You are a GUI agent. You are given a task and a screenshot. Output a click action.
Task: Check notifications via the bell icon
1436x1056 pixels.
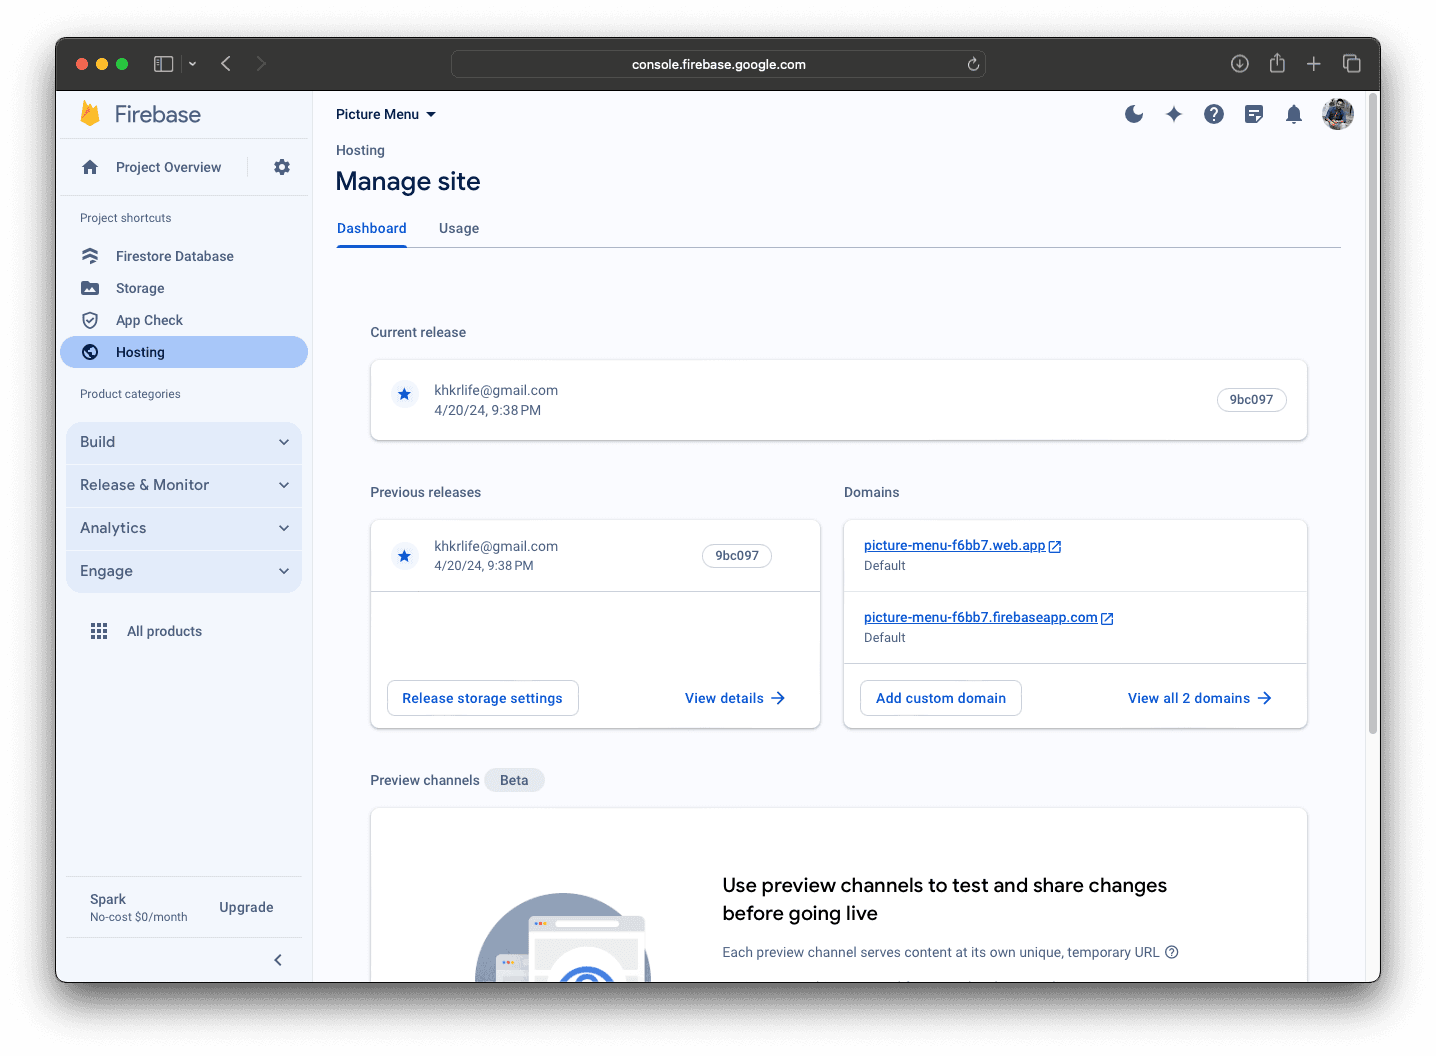pyautogui.click(x=1293, y=114)
